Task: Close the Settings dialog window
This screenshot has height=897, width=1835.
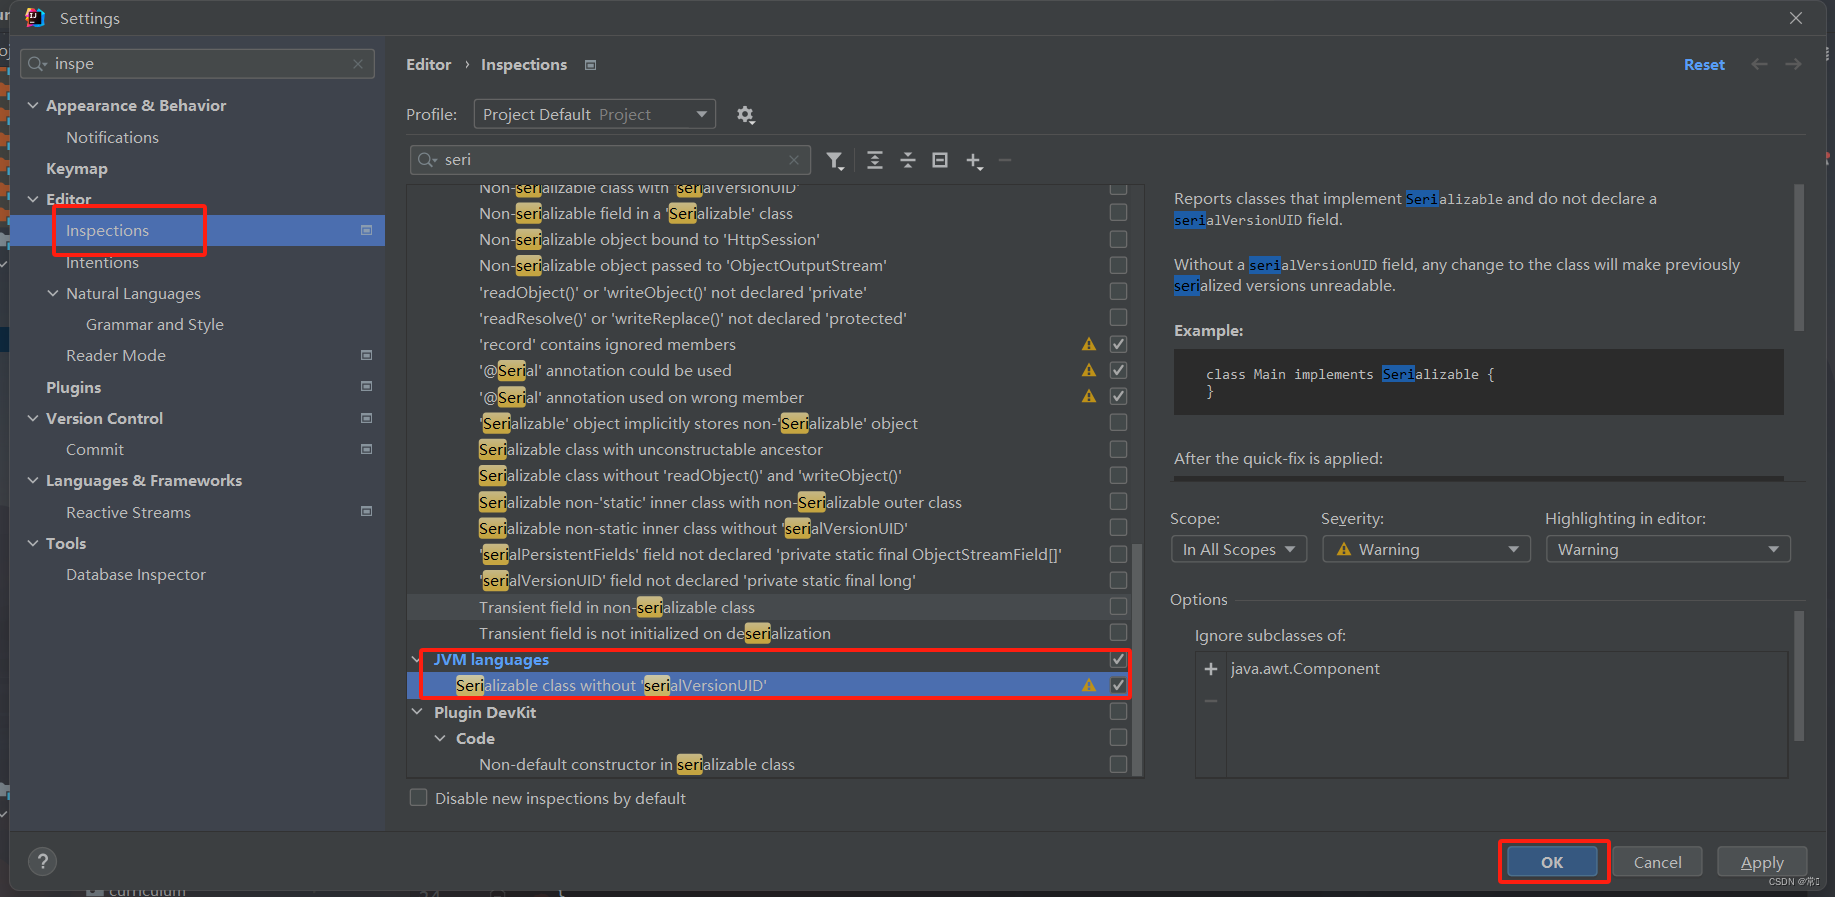Action: tap(1796, 18)
